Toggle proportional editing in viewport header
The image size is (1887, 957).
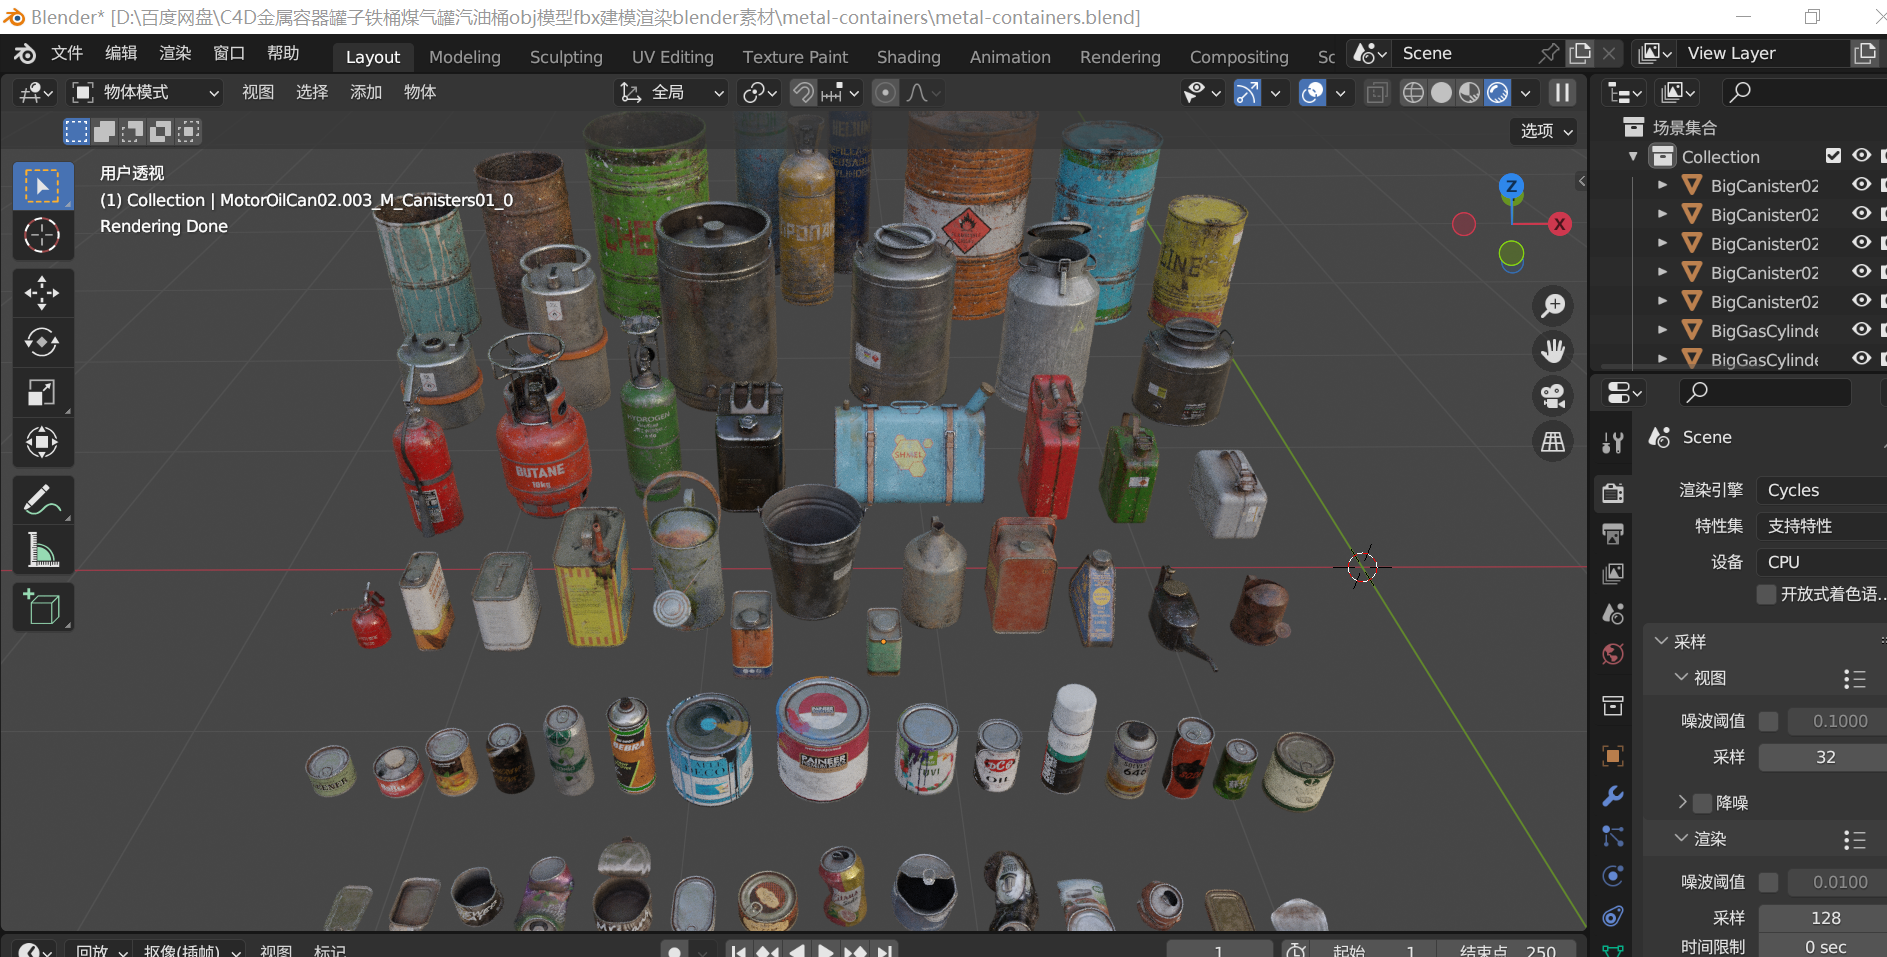coord(885,93)
